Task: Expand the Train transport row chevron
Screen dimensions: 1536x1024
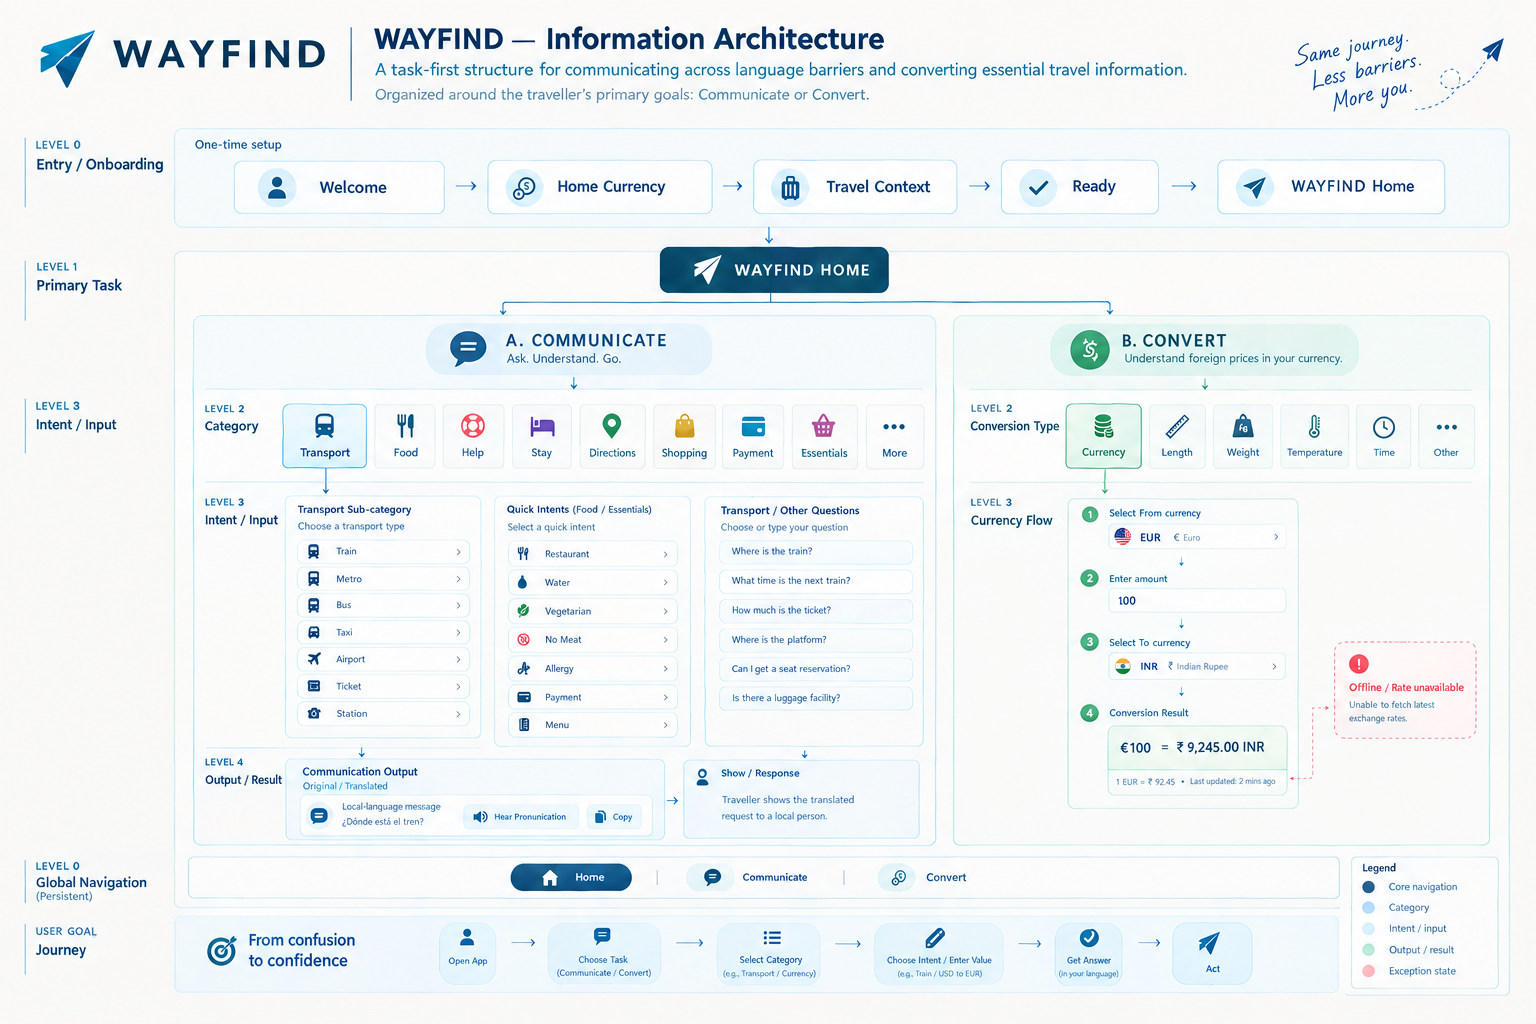Action: tap(459, 552)
